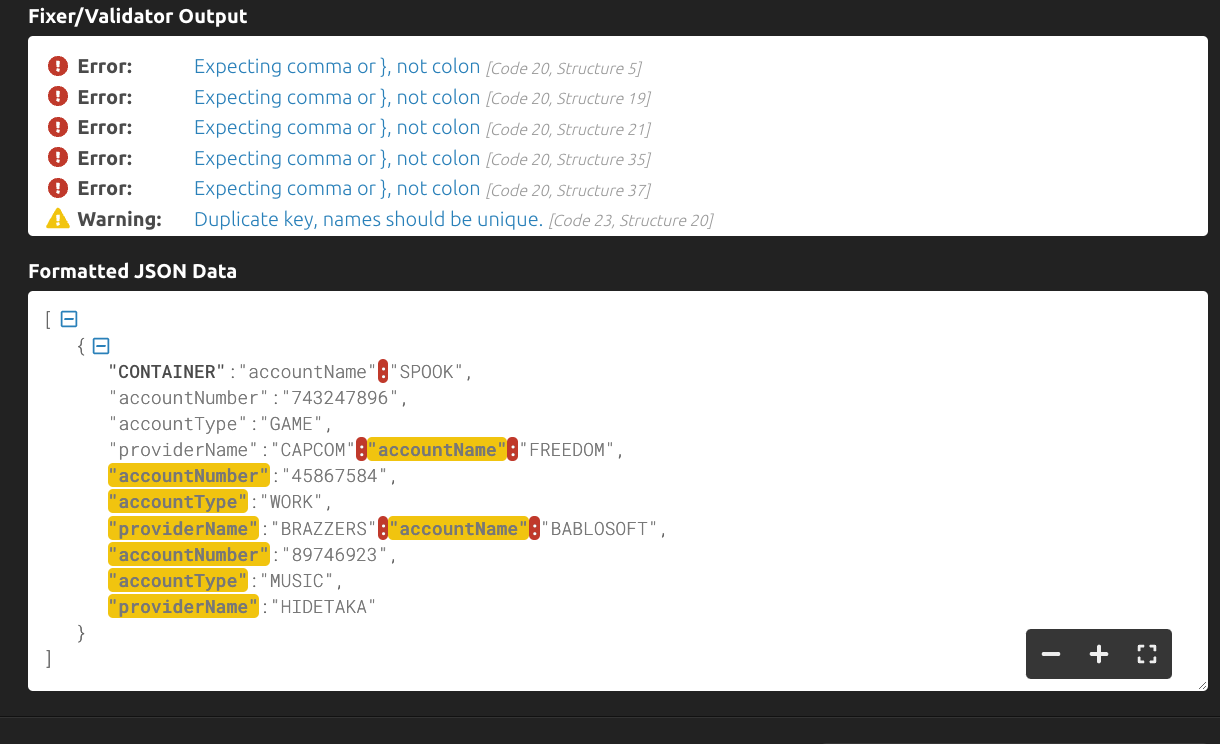Click the red colon marker before "SPOOK"
The height and width of the screenshot is (744, 1220).
[383, 372]
